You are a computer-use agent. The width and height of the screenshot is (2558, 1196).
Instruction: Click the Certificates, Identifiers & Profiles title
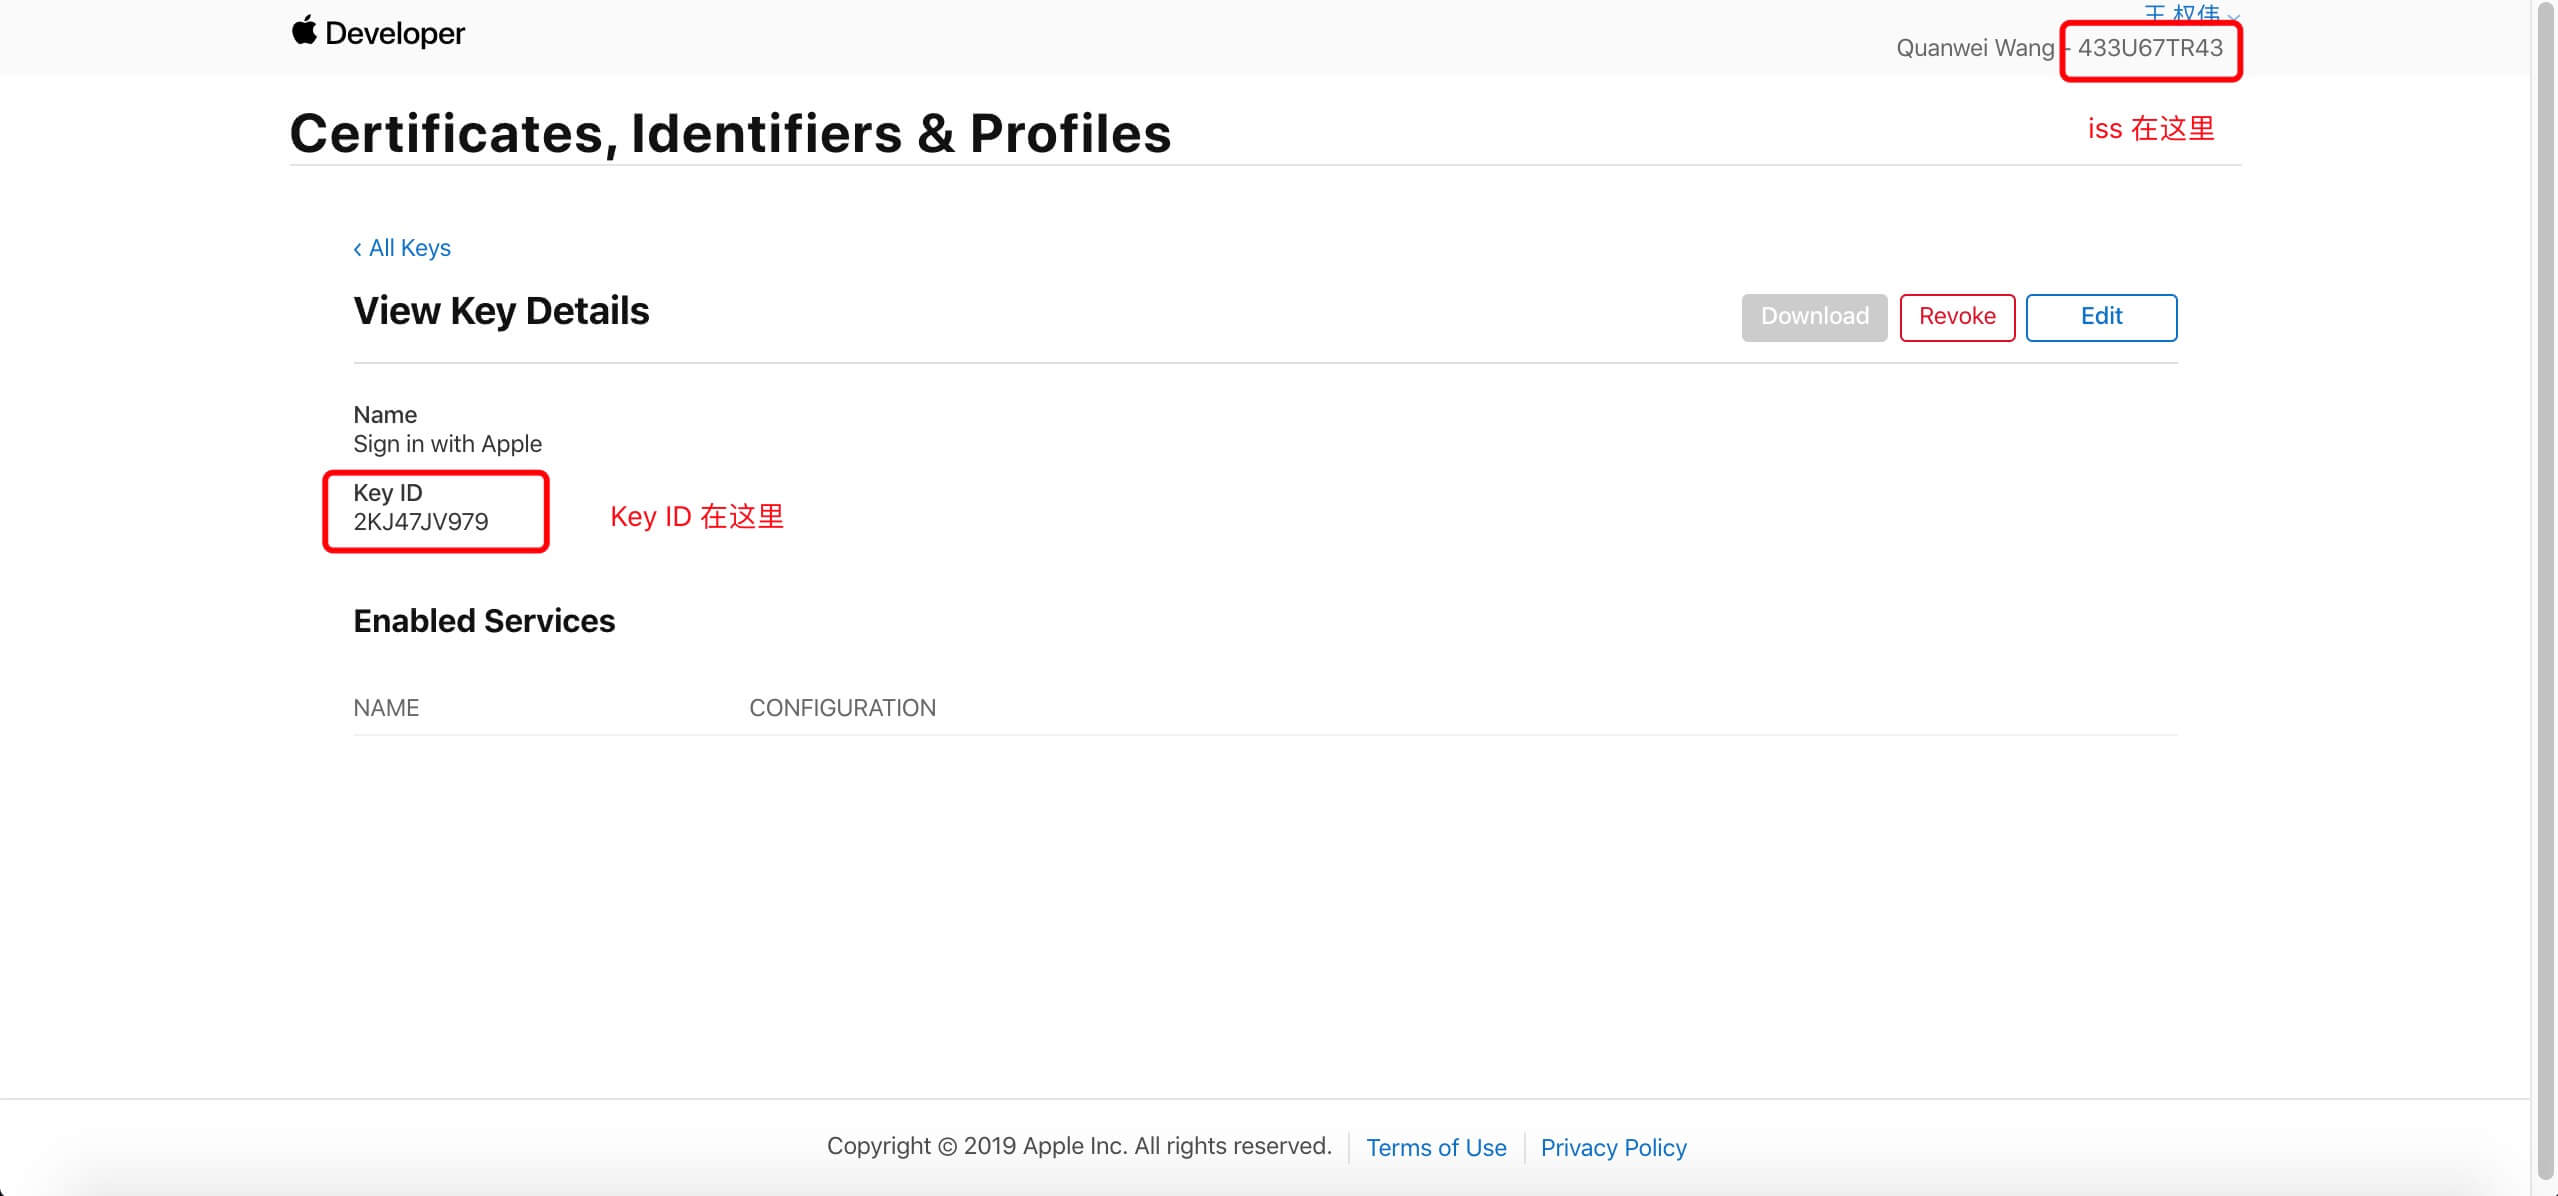730,134
